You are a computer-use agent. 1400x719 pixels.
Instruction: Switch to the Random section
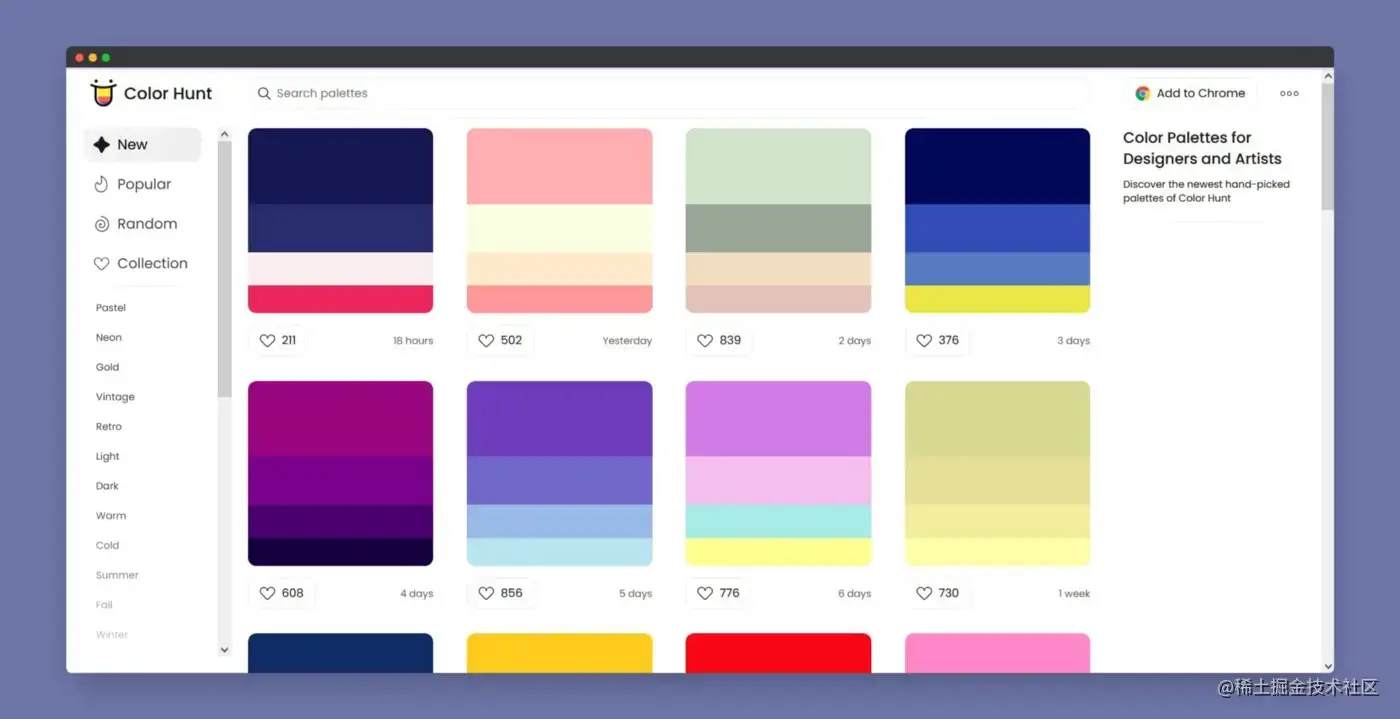(136, 224)
